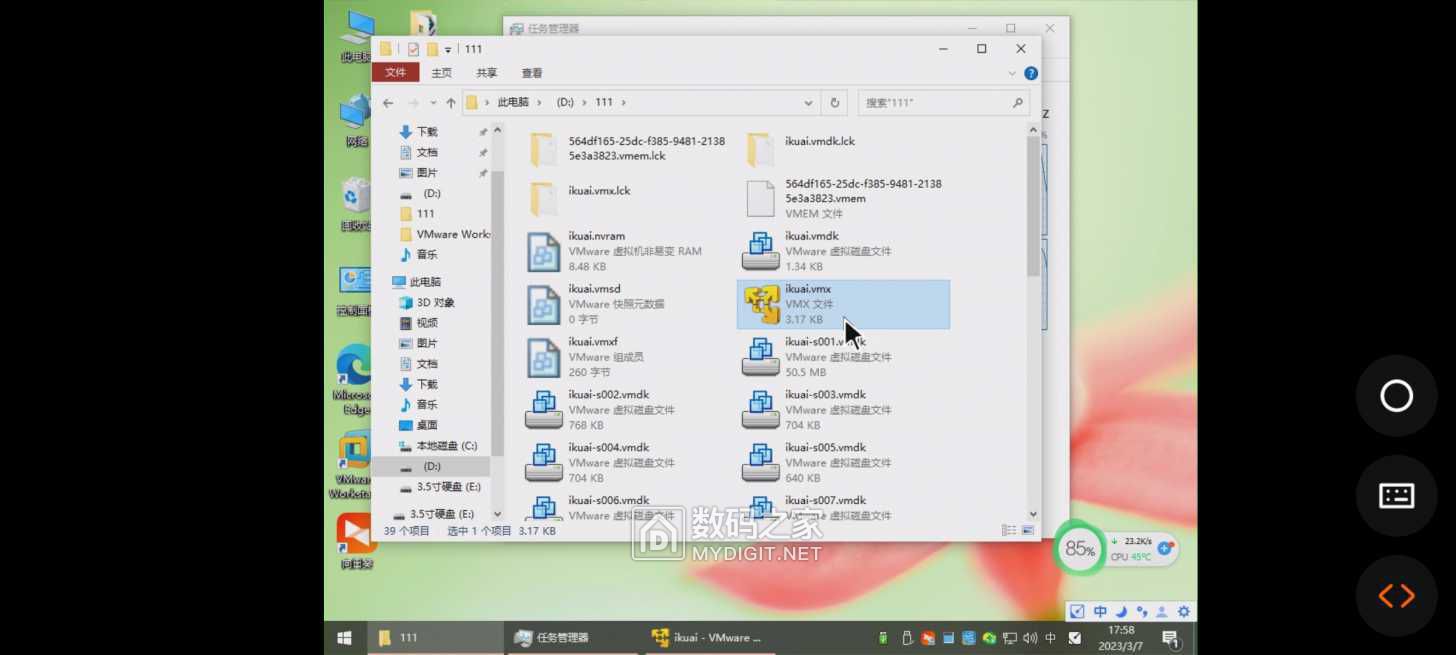Click the Windows Start button
This screenshot has height=655, width=1456.
pos(345,638)
